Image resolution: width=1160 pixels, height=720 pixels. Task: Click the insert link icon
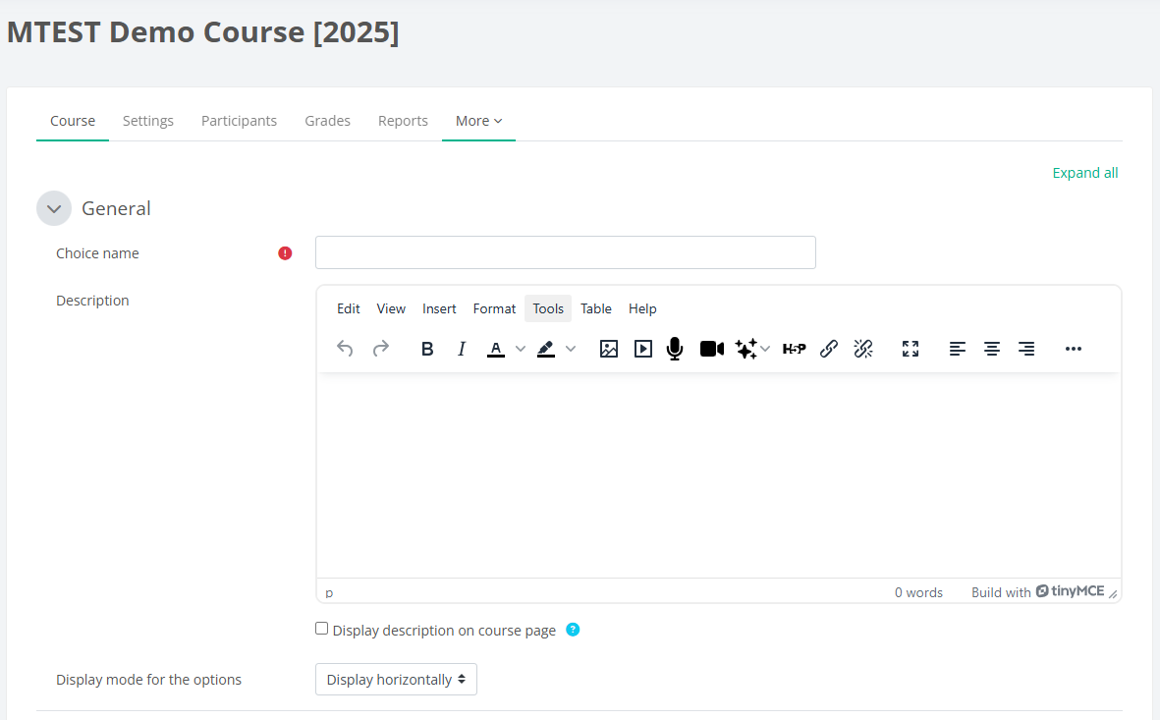828,349
